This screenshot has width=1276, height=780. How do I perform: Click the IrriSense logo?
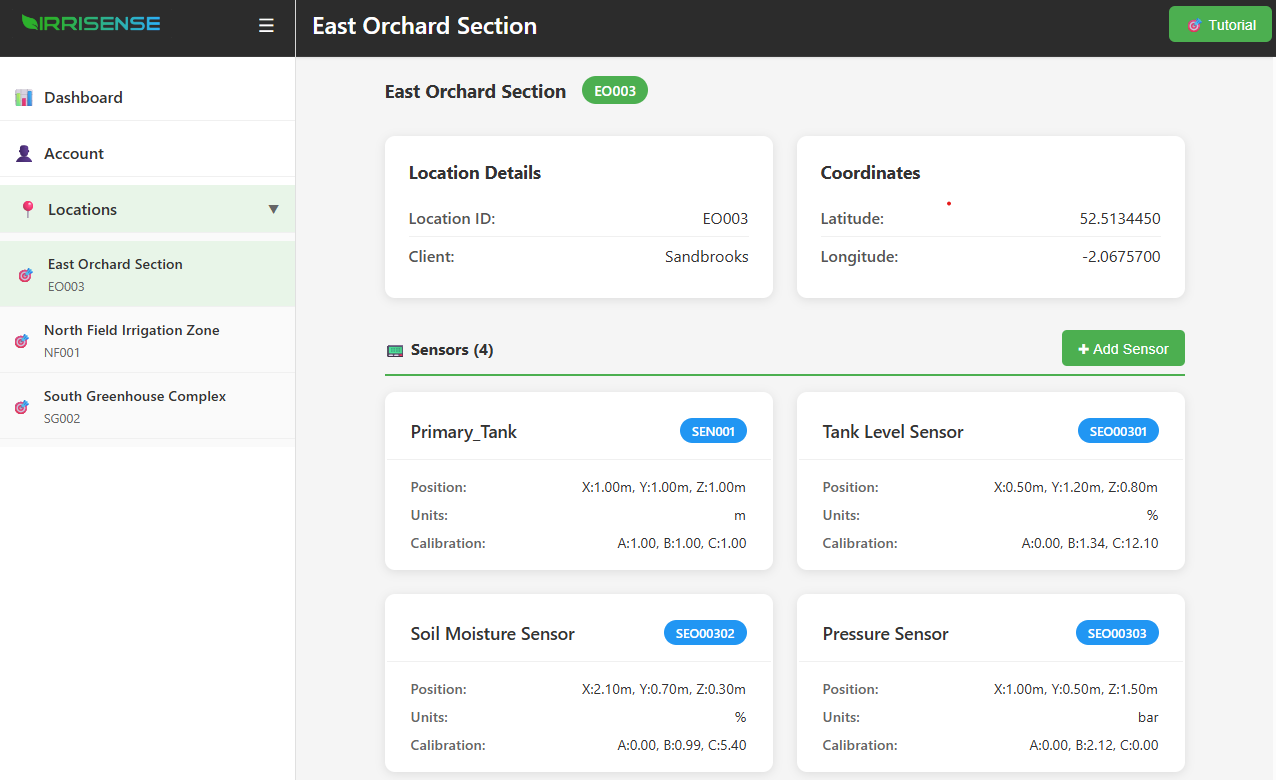point(91,23)
